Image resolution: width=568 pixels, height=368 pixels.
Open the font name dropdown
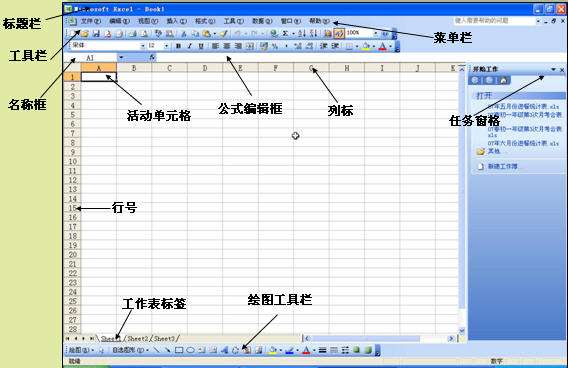142,46
